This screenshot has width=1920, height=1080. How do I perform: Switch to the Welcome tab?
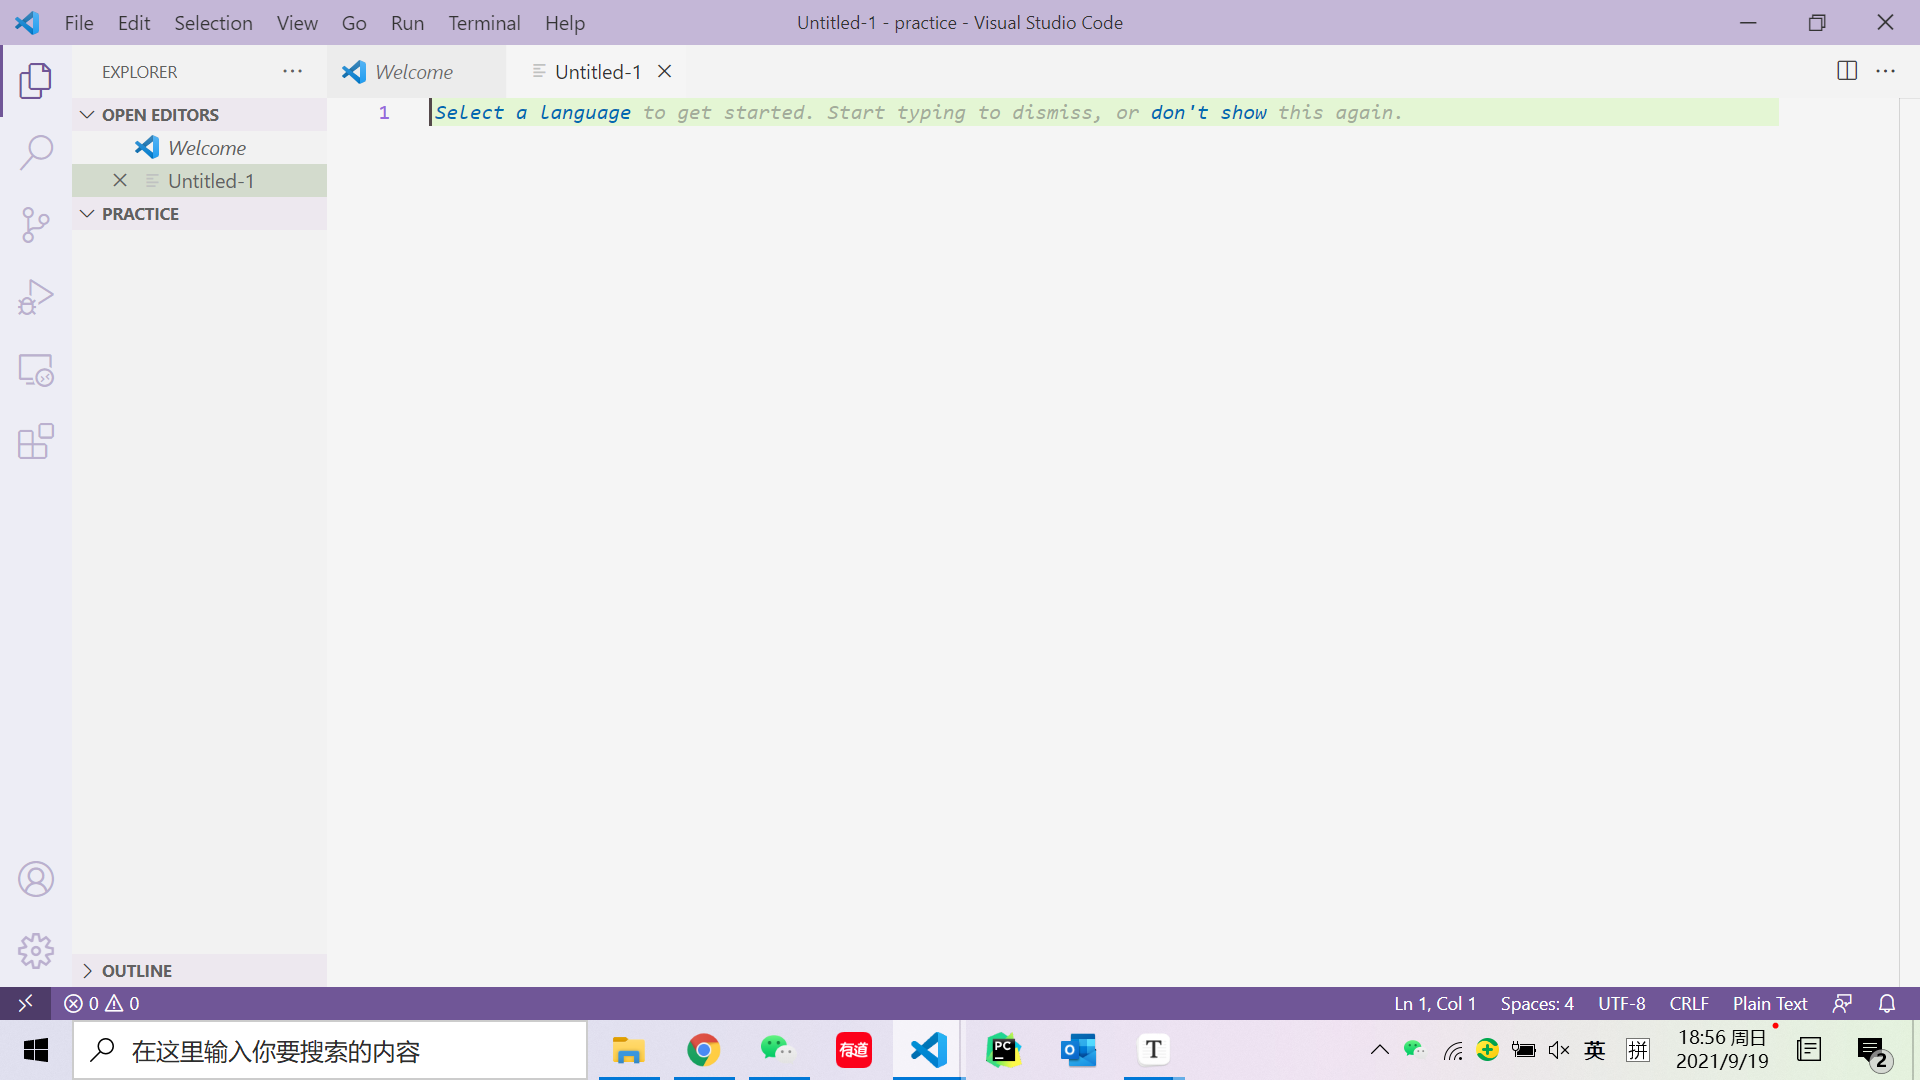click(413, 72)
